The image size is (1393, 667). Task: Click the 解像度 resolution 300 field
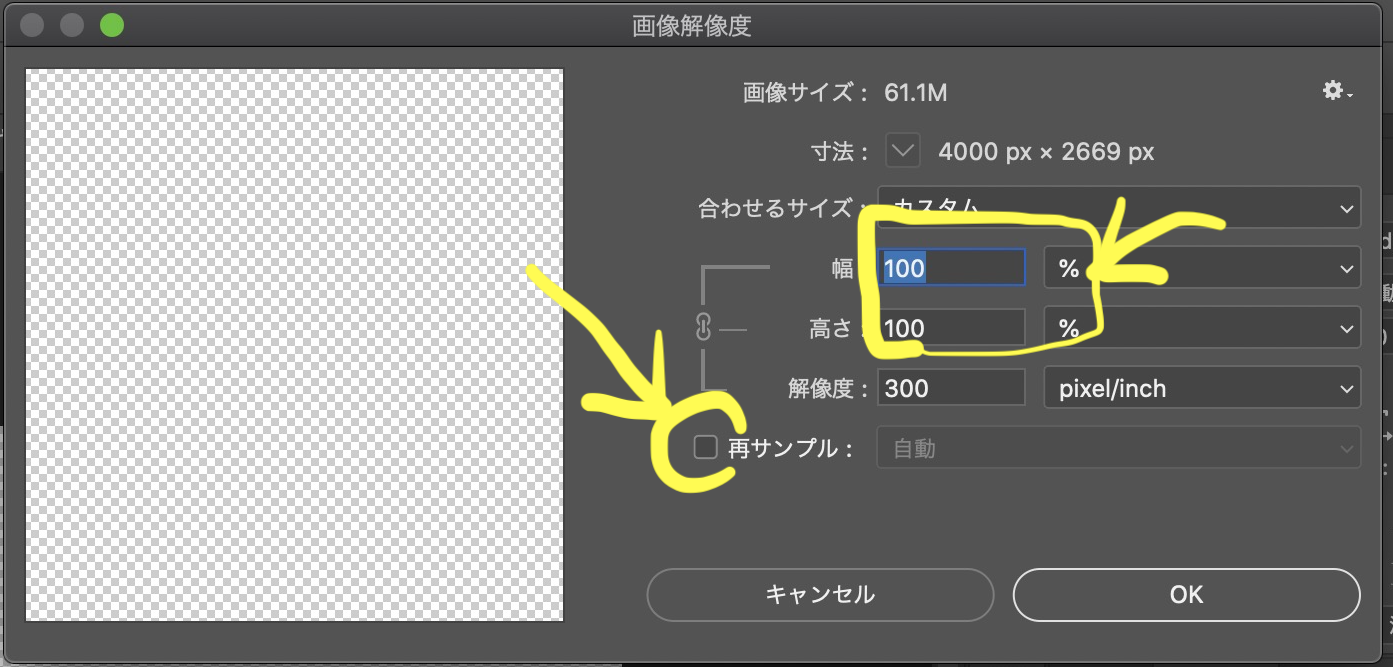[x=950, y=387]
